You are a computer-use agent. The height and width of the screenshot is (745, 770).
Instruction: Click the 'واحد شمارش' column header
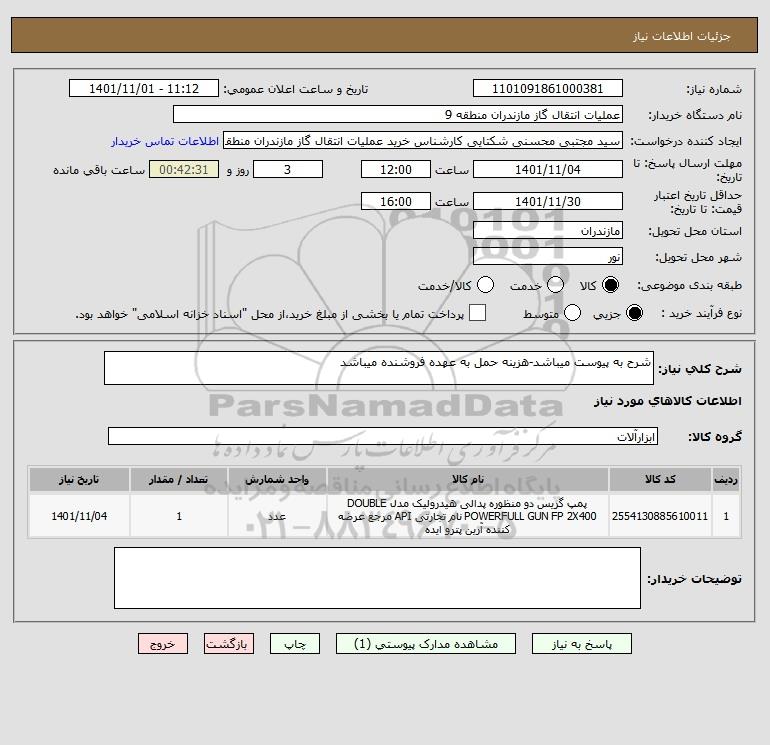(x=277, y=479)
